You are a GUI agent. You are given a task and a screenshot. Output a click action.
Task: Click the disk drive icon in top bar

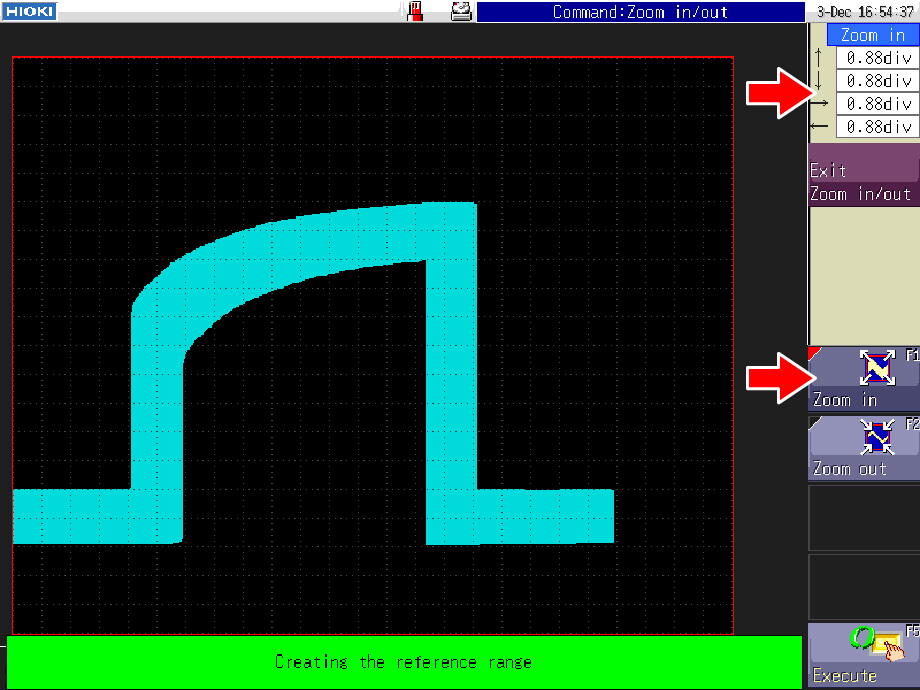(461, 11)
